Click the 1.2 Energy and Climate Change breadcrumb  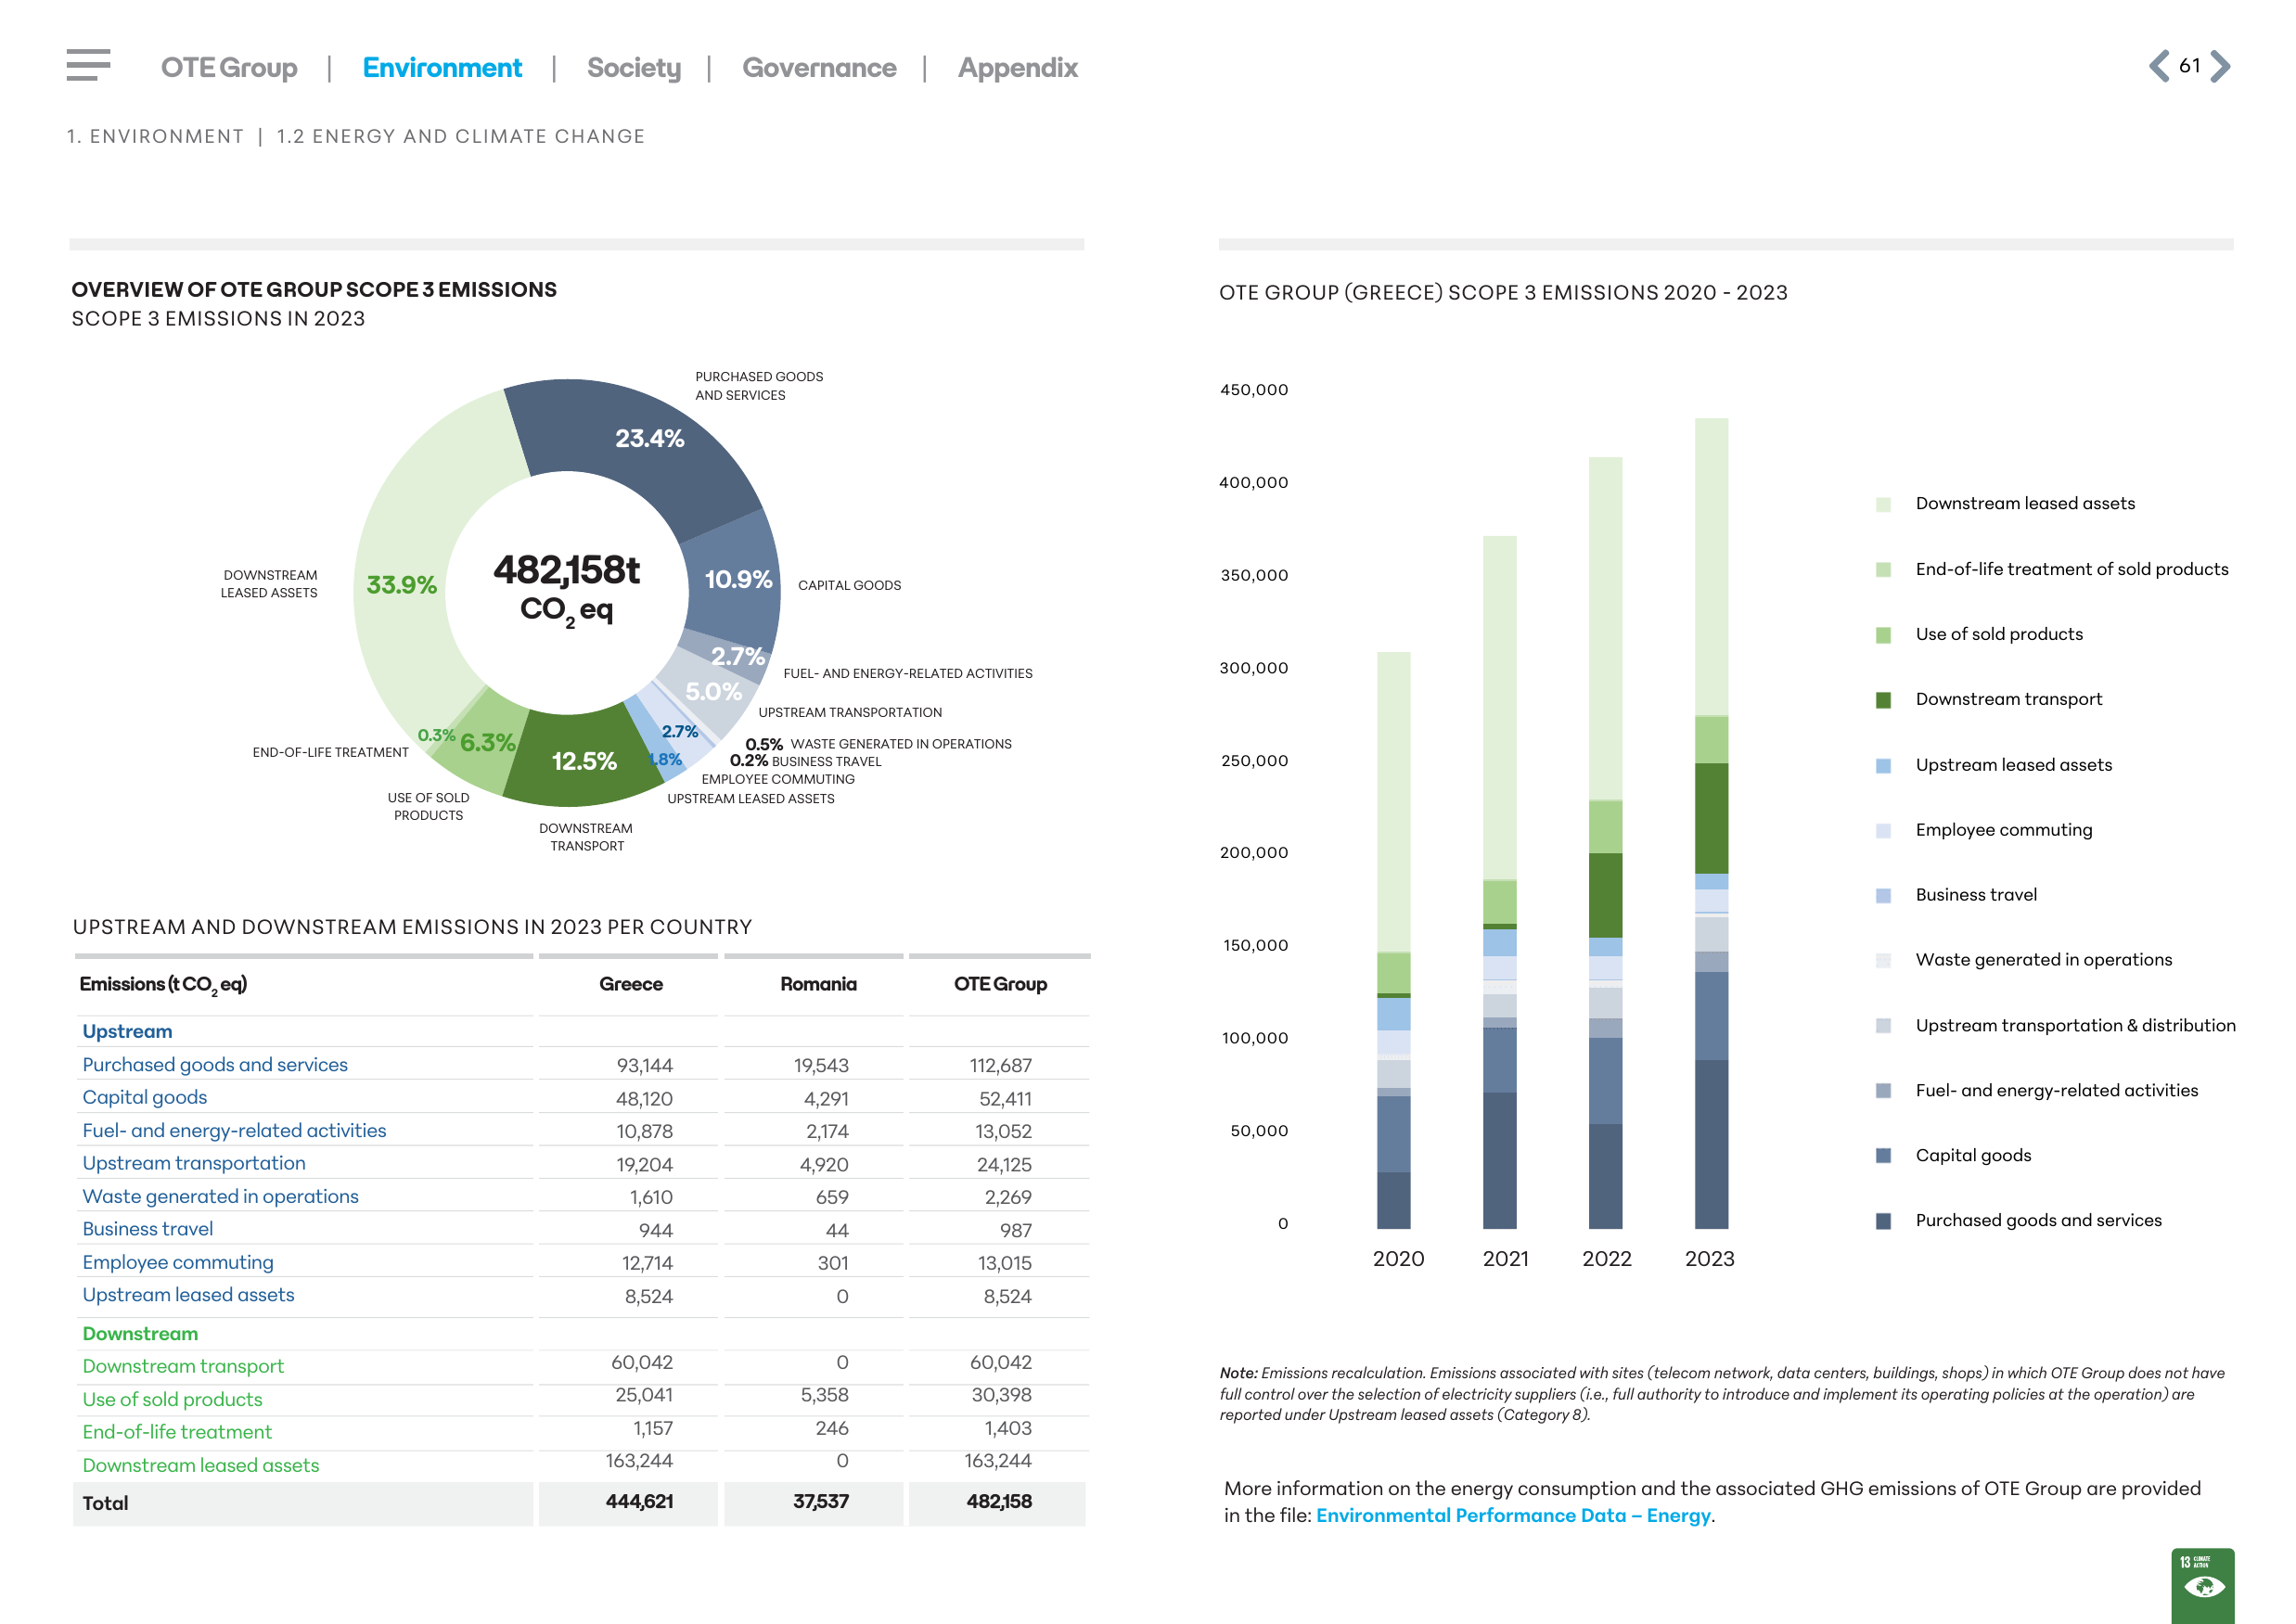tap(461, 136)
